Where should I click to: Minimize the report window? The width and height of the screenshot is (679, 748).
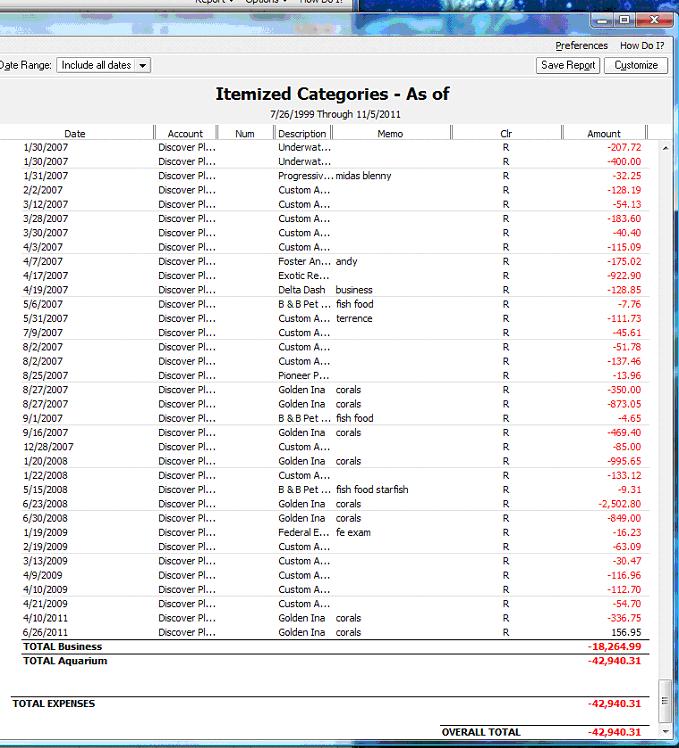coord(602,21)
